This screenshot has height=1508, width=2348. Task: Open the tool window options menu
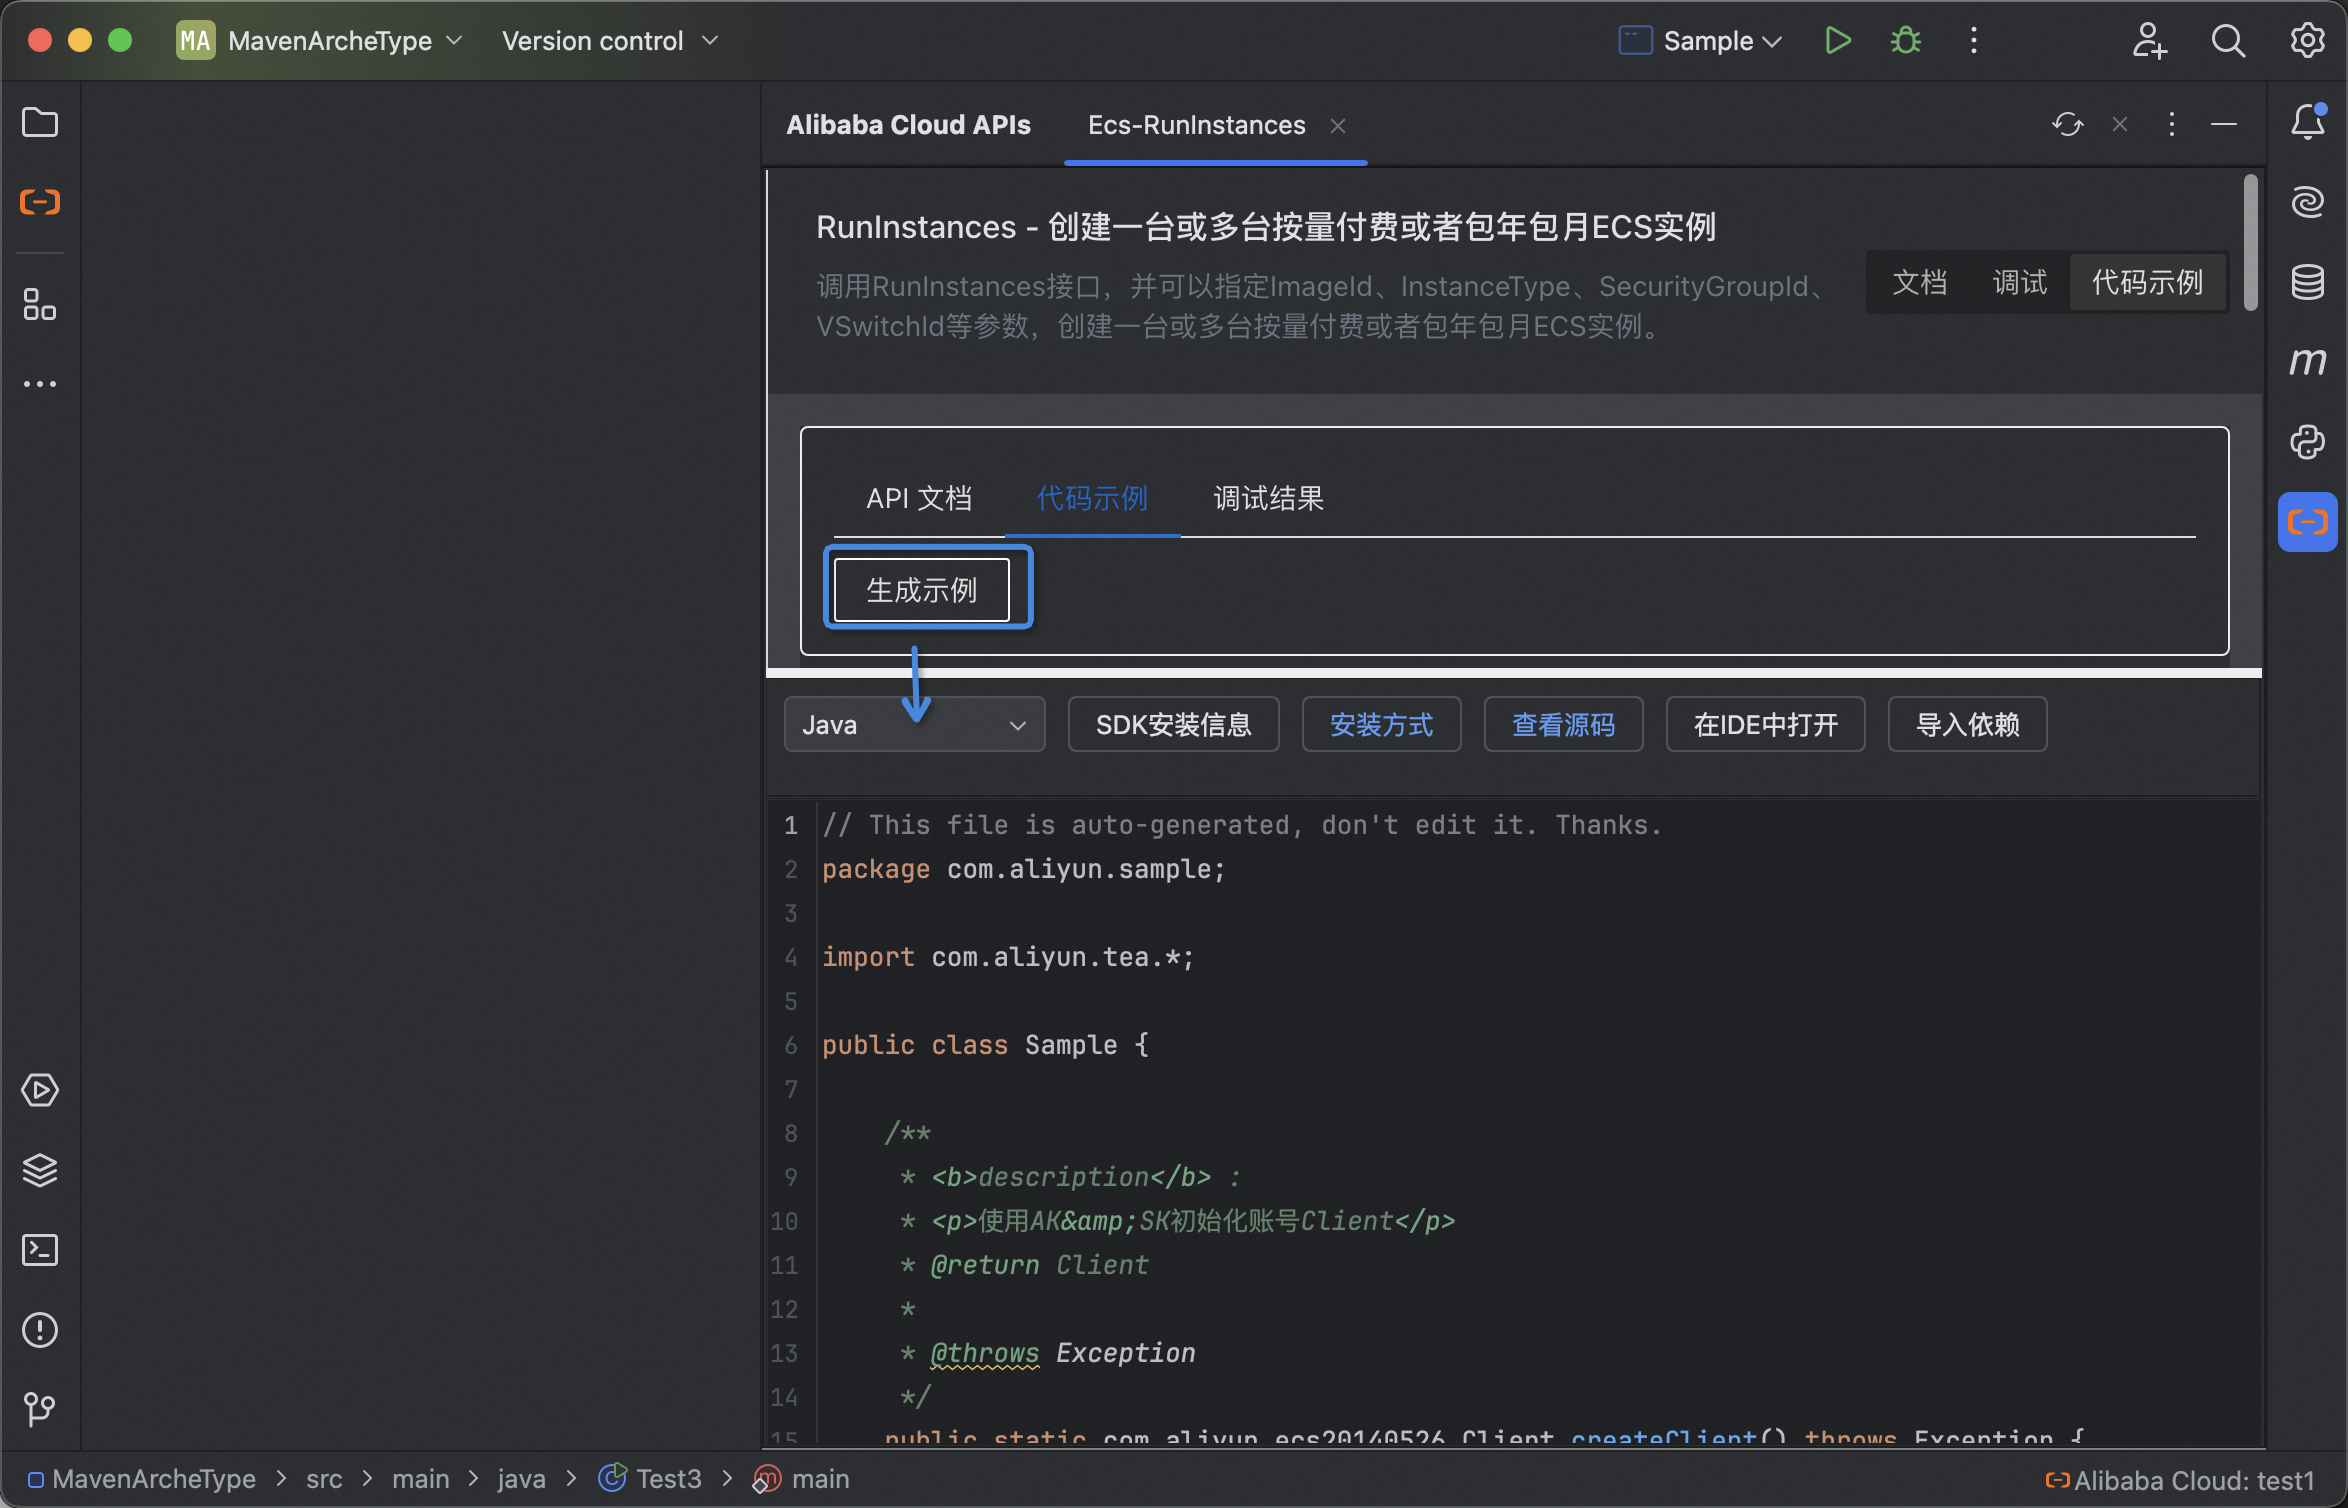(x=2172, y=124)
